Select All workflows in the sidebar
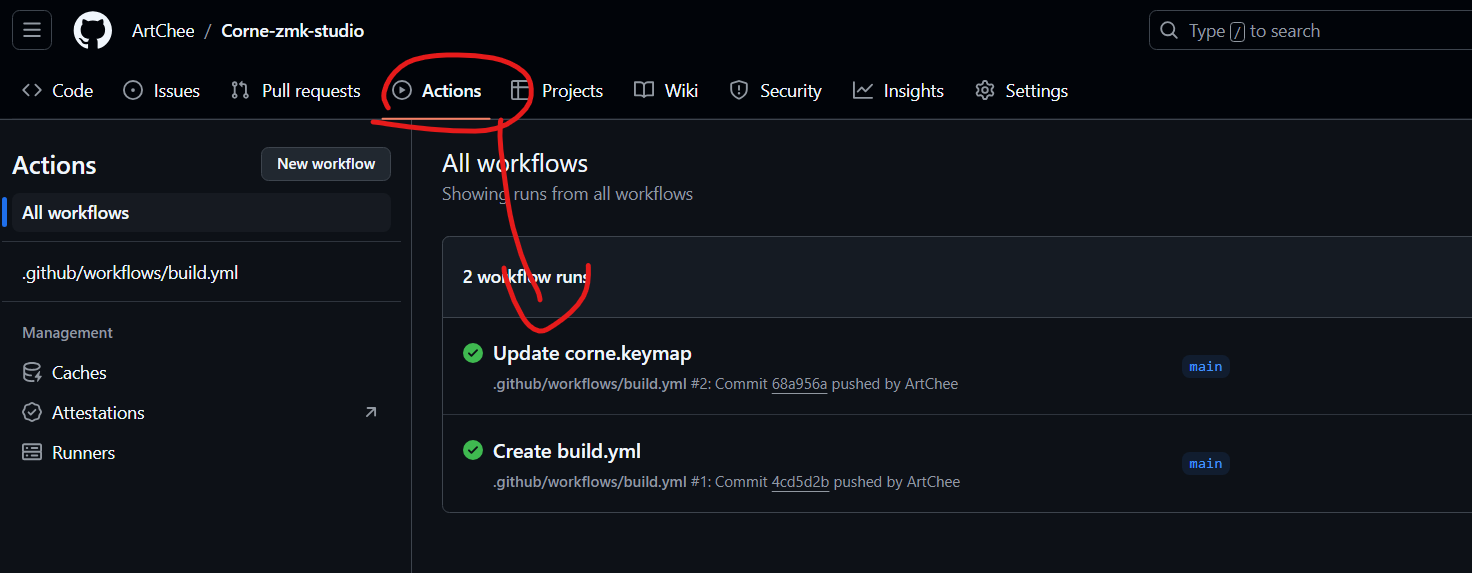This screenshot has width=1472, height=573. point(201,213)
